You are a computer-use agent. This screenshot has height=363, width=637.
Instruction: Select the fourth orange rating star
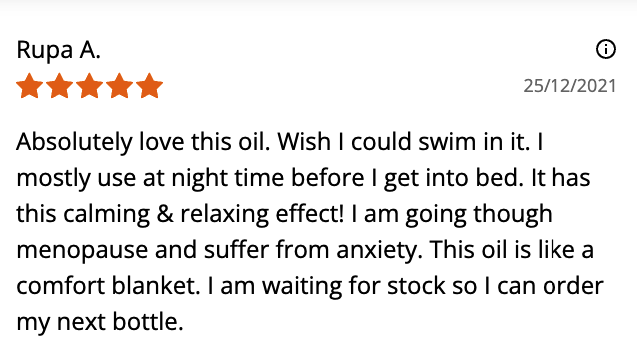pos(119,86)
